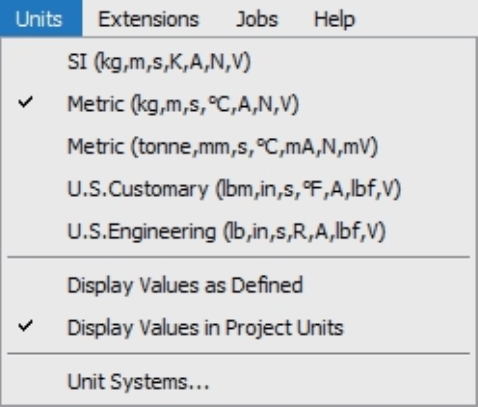Image resolution: width=478 pixels, height=407 pixels.
Task: Click the checkmark beside Metric (kg,m,s,°C,A,N,V)
Action: pyautogui.click(x=26, y=103)
